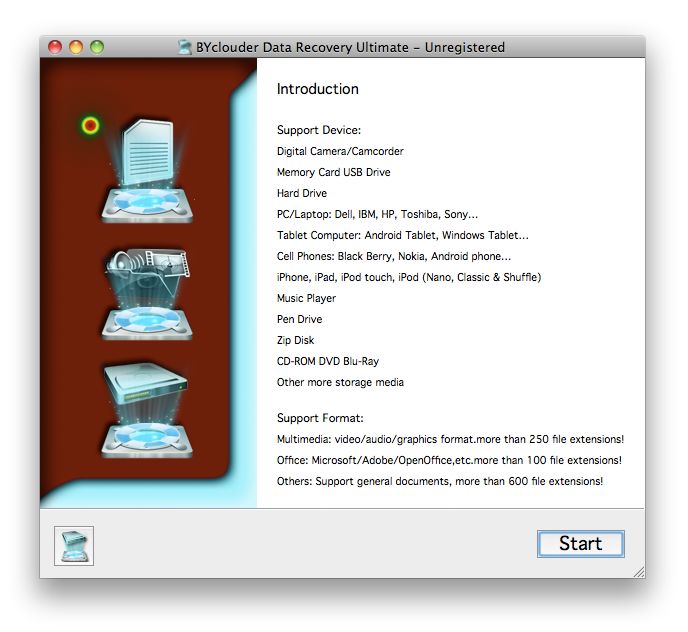Click 'Multimedia: video/audio/graphics' line
Image resolution: width=688 pixels, height=632 pixels.
click(x=450, y=439)
